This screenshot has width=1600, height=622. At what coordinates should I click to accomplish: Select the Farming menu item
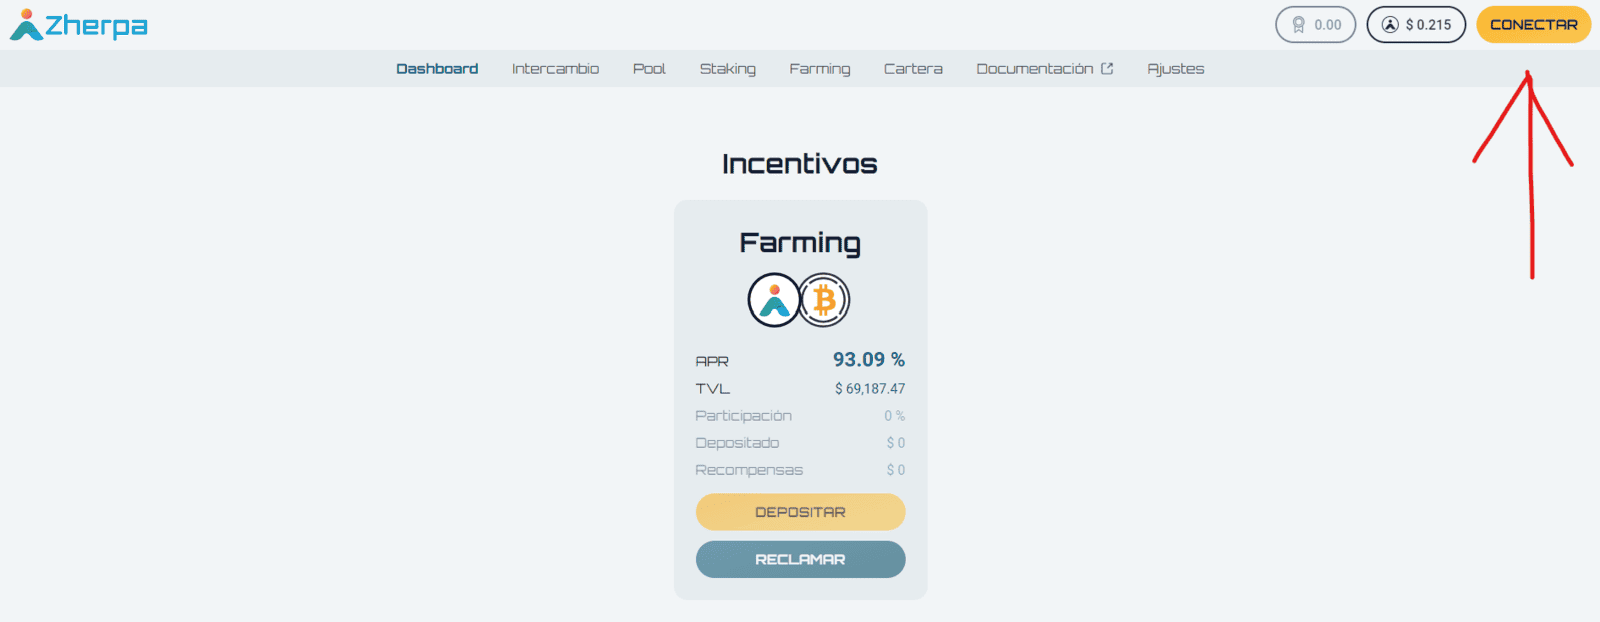coord(819,69)
